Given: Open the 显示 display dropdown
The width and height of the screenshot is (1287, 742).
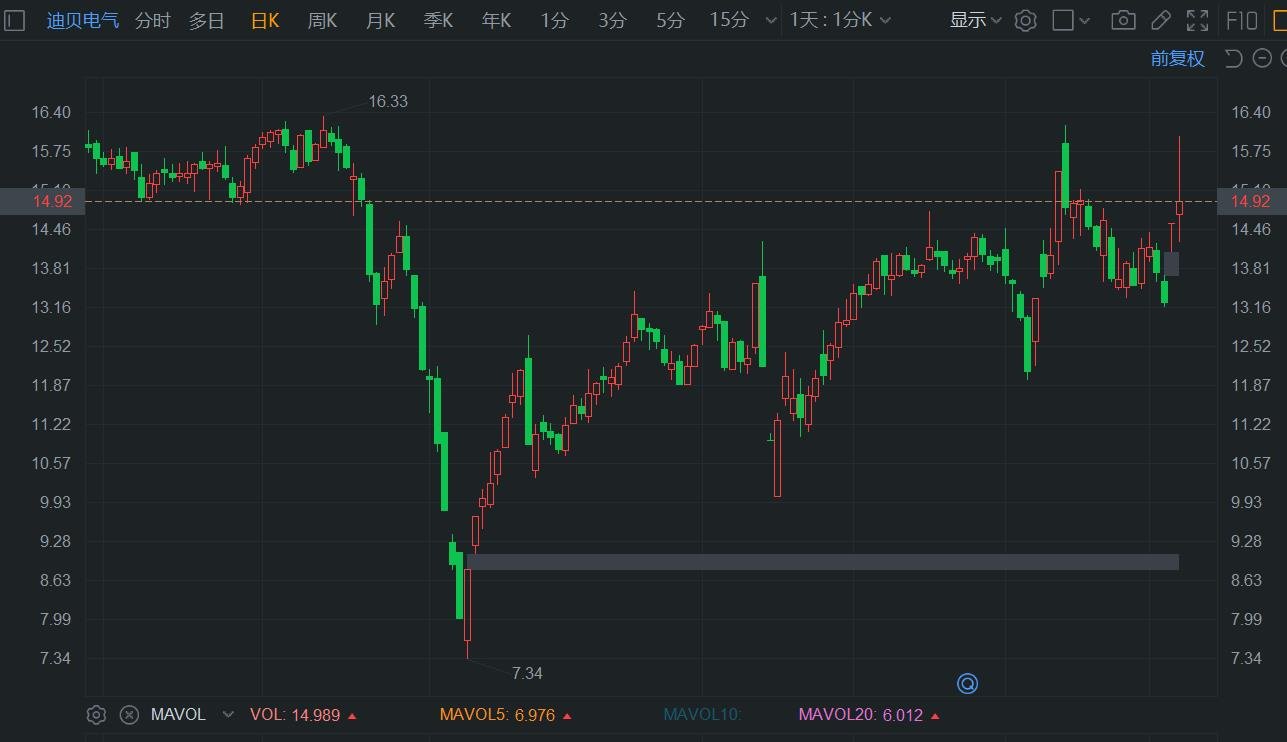Looking at the screenshot, I should [x=976, y=20].
